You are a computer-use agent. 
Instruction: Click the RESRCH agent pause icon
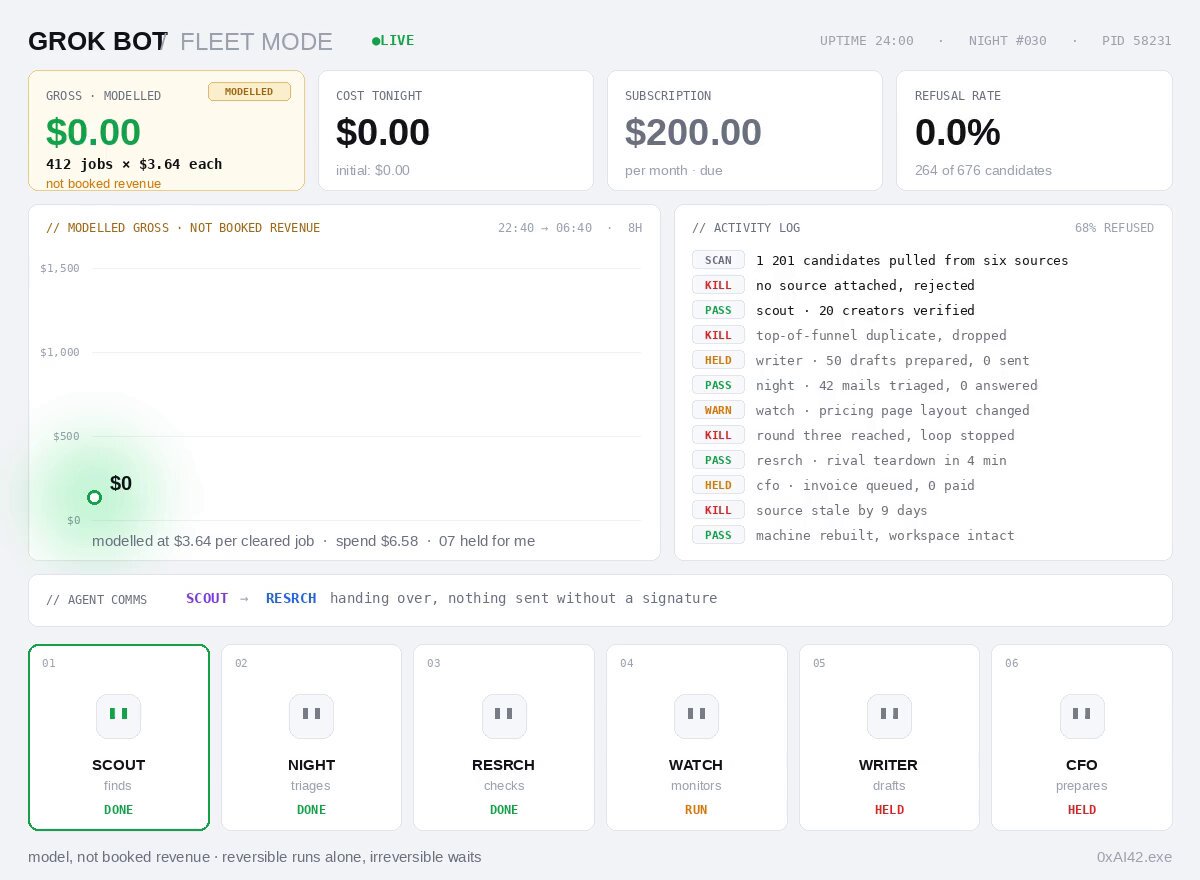[504, 716]
